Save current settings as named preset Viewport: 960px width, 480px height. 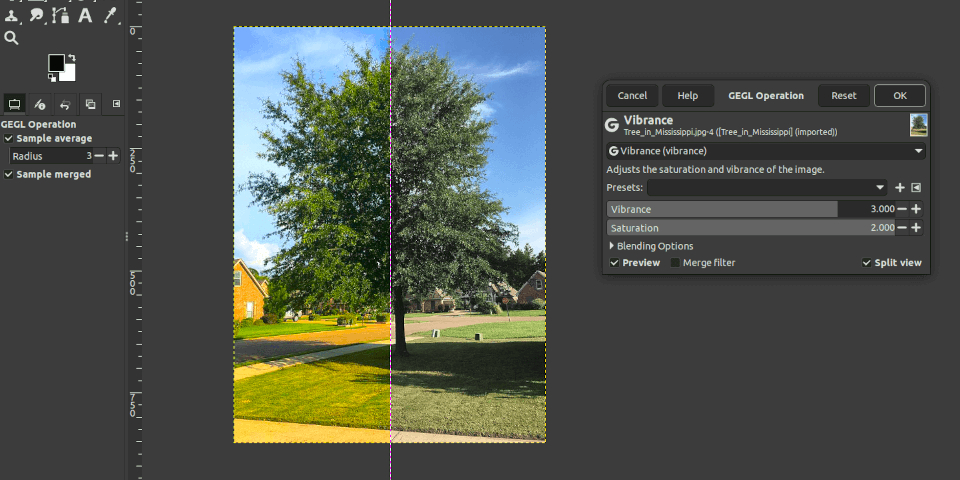899,187
